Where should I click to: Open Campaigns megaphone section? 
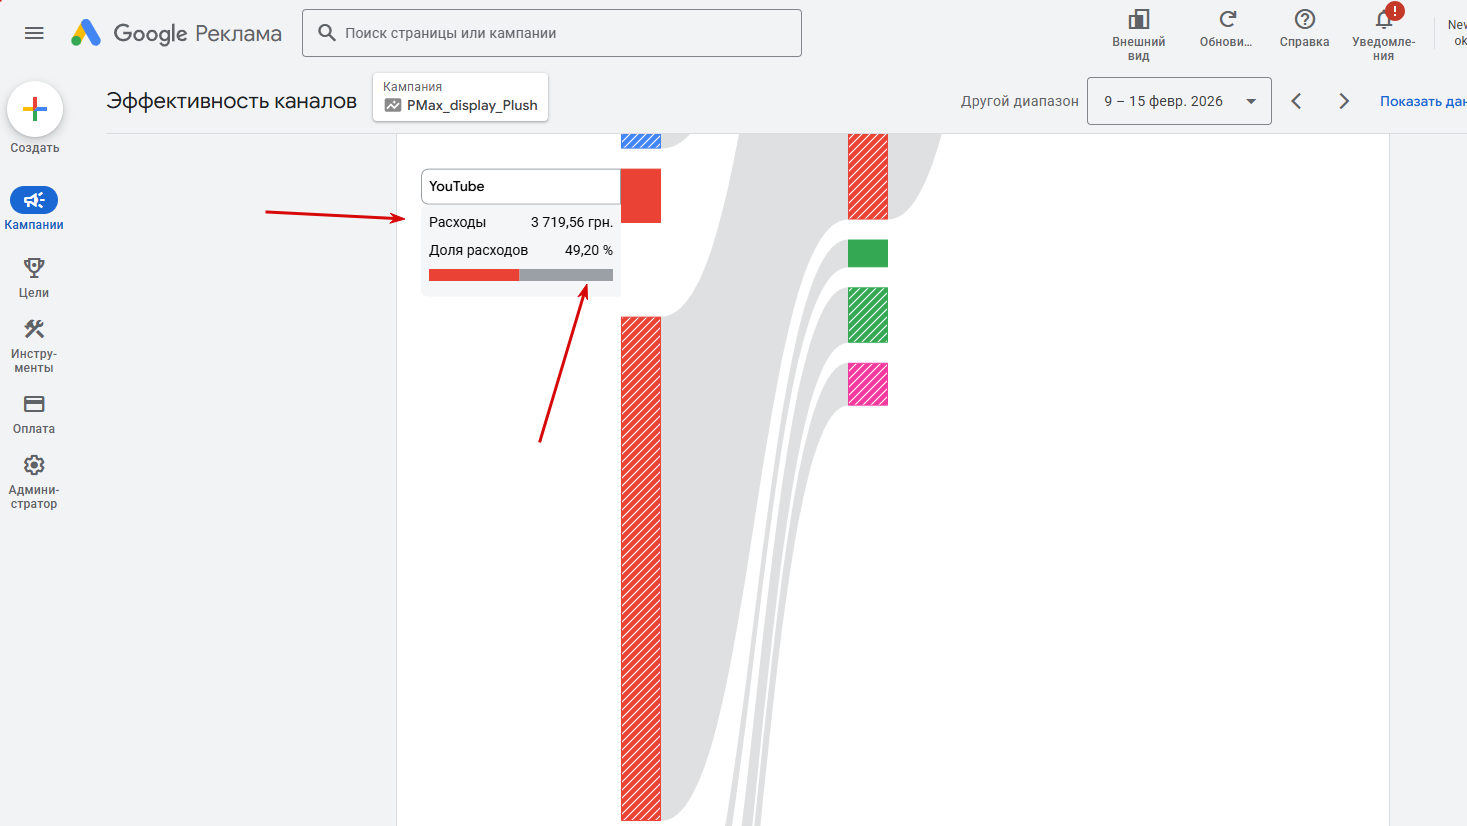(x=34, y=200)
